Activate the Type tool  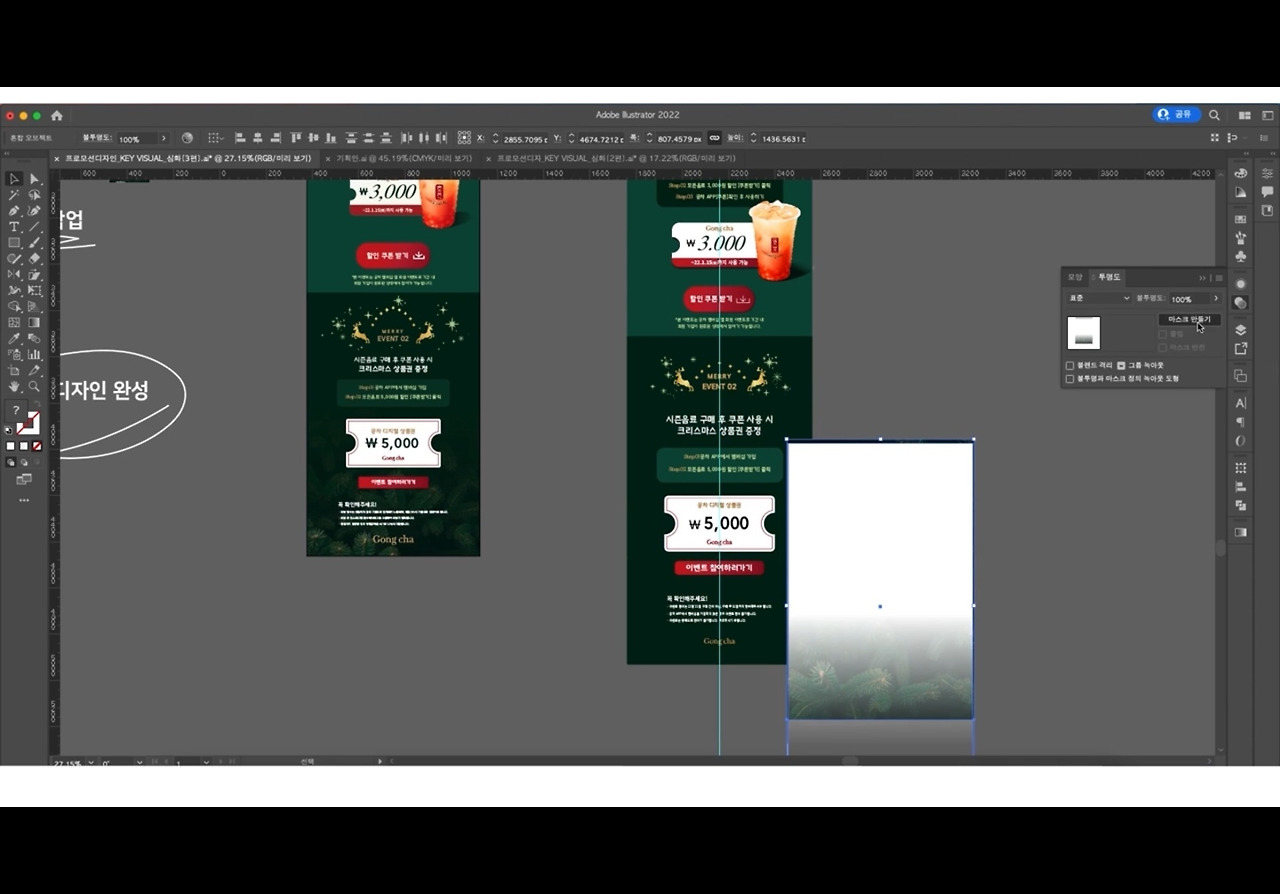pos(15,227)
